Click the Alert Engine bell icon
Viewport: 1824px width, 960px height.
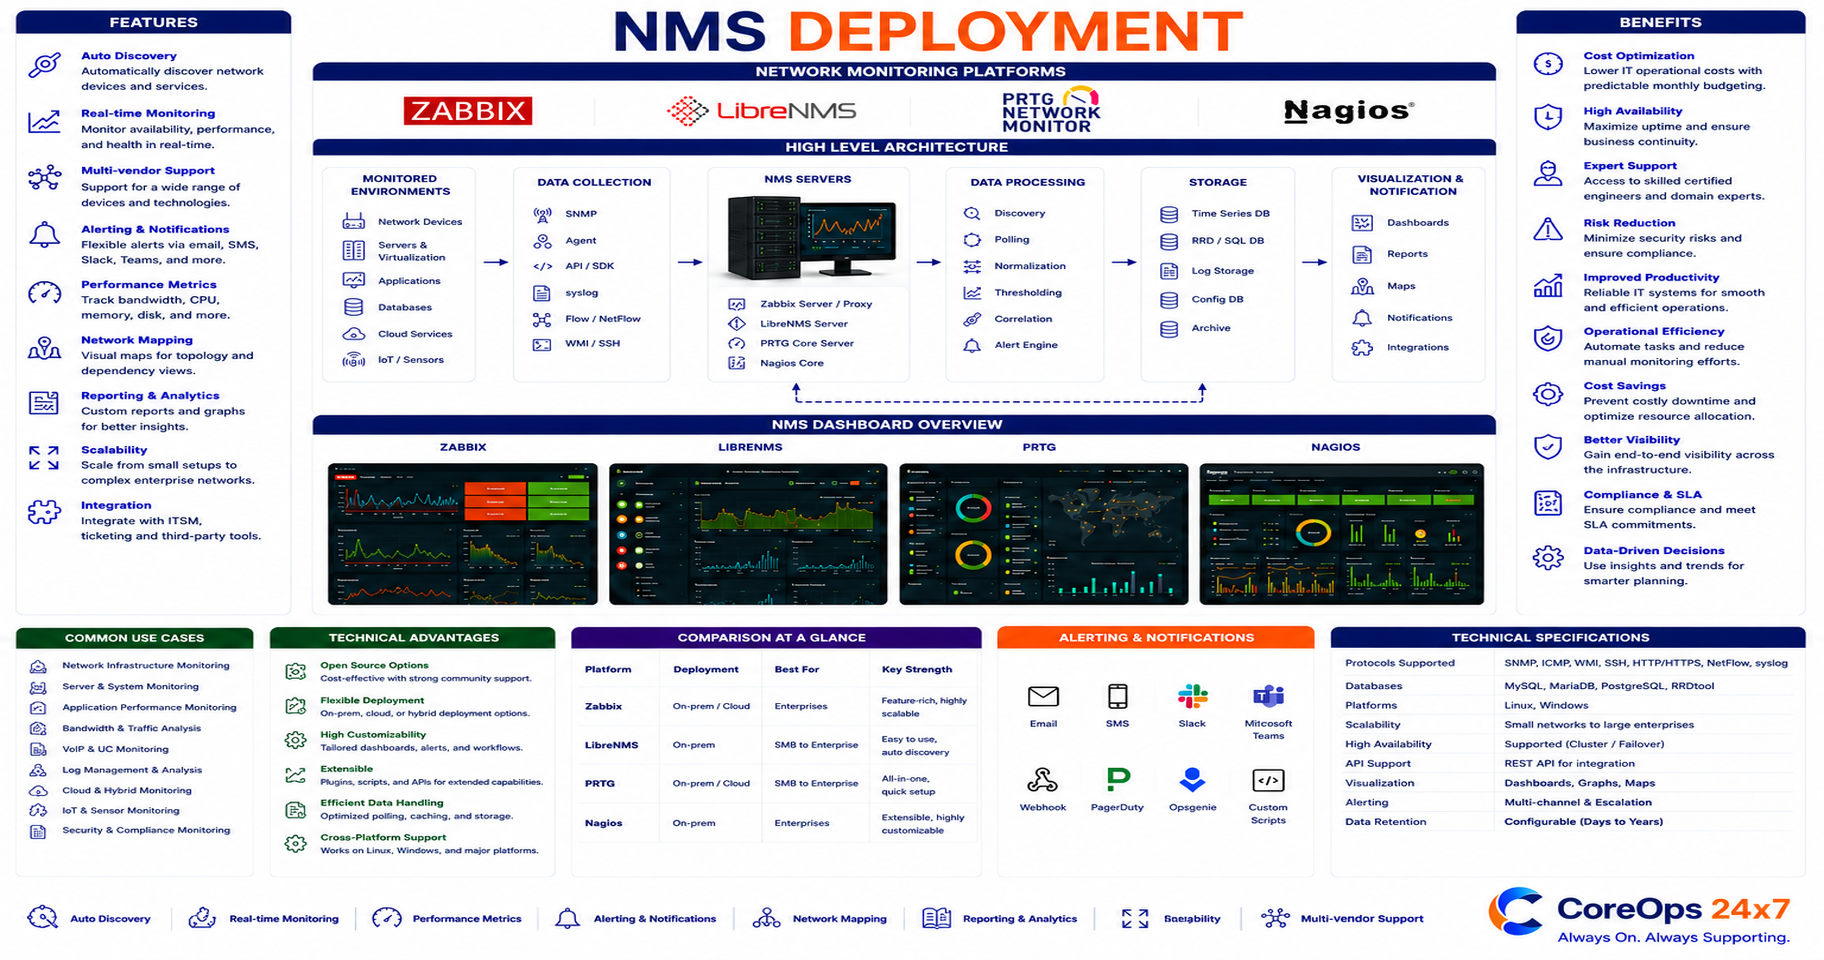[x=972, y=345]
